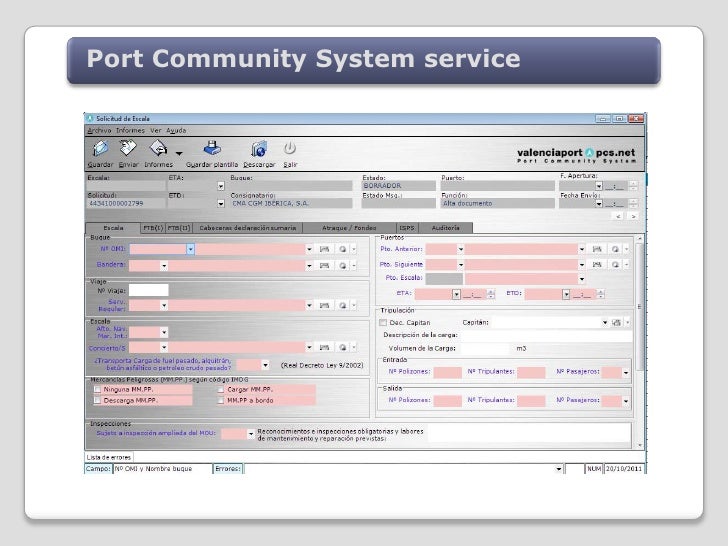Open the Lista de errores tab
This screenshot has width=728, height=546.
click(109, 457)
